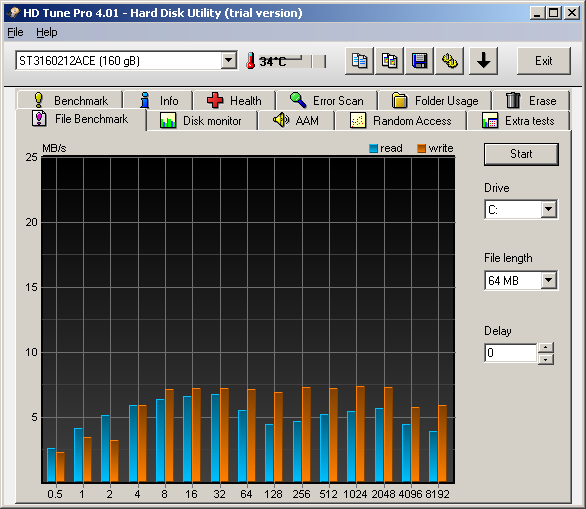Click the 0.5 x-axis label

[55, 494]
